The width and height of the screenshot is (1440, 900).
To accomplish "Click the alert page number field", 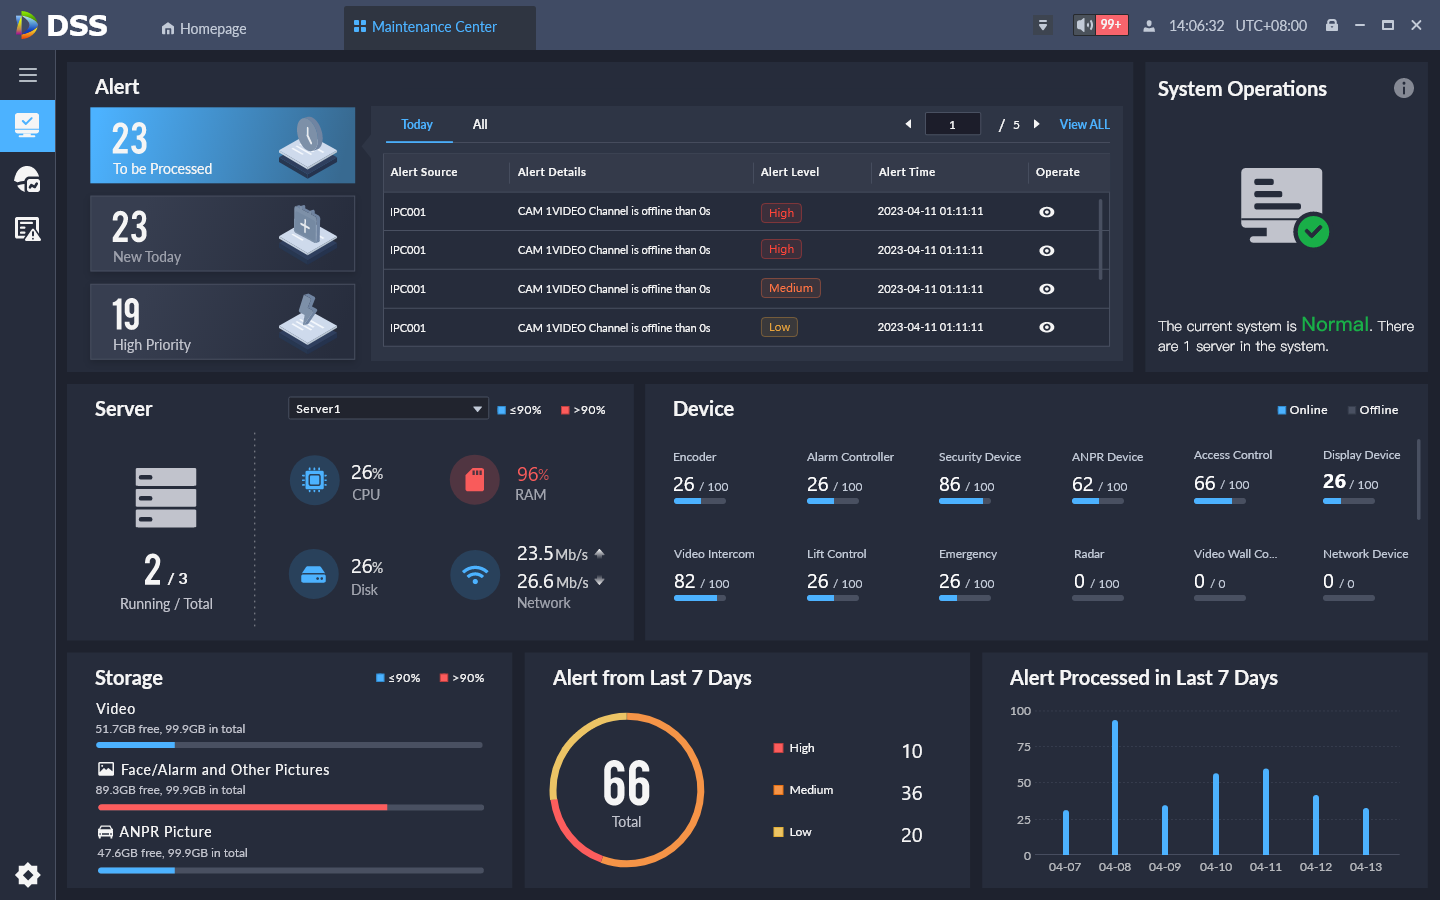I will click(x=952, y=124).
